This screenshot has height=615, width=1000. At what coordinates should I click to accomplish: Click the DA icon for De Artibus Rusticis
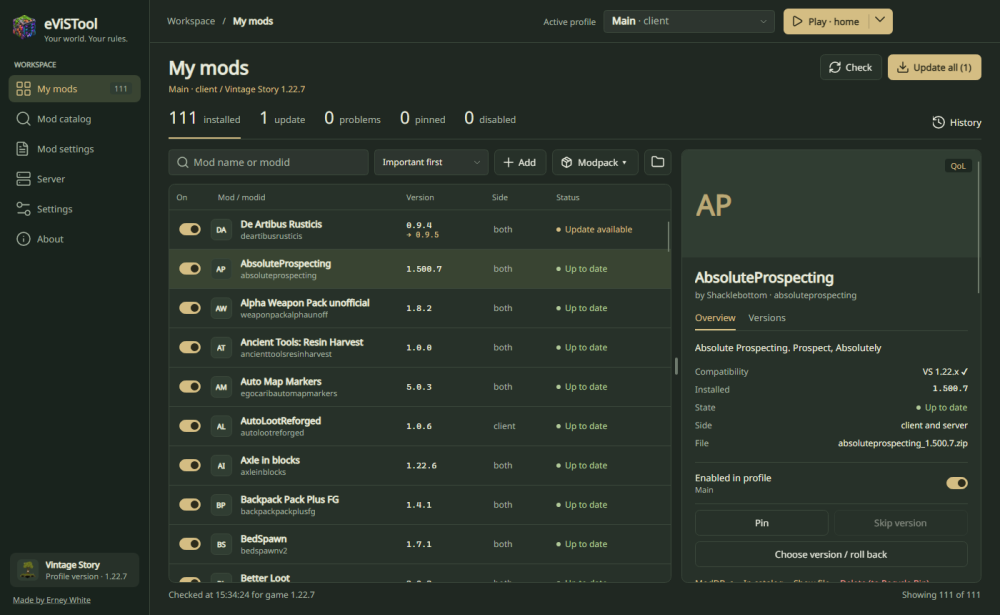221,230
